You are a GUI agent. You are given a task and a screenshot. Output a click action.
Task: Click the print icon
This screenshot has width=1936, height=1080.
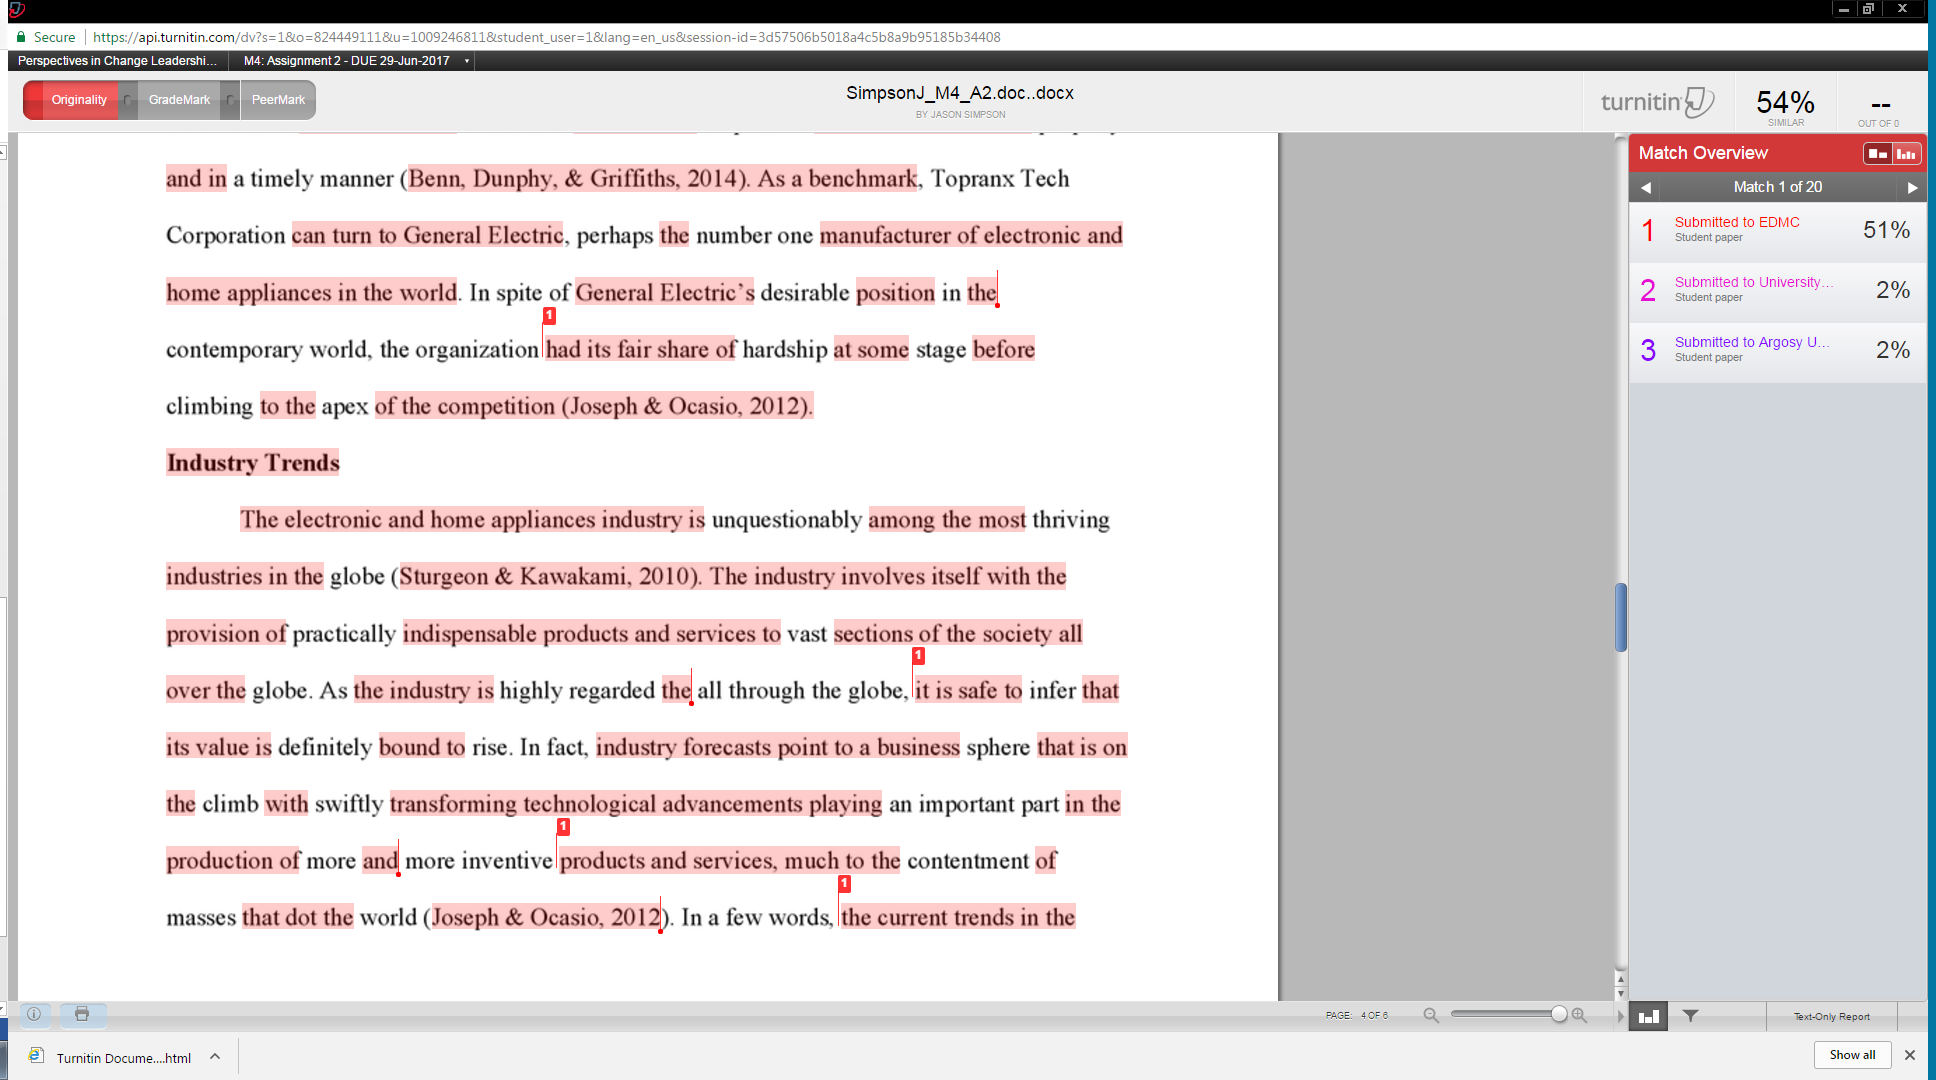point(83,1015)
